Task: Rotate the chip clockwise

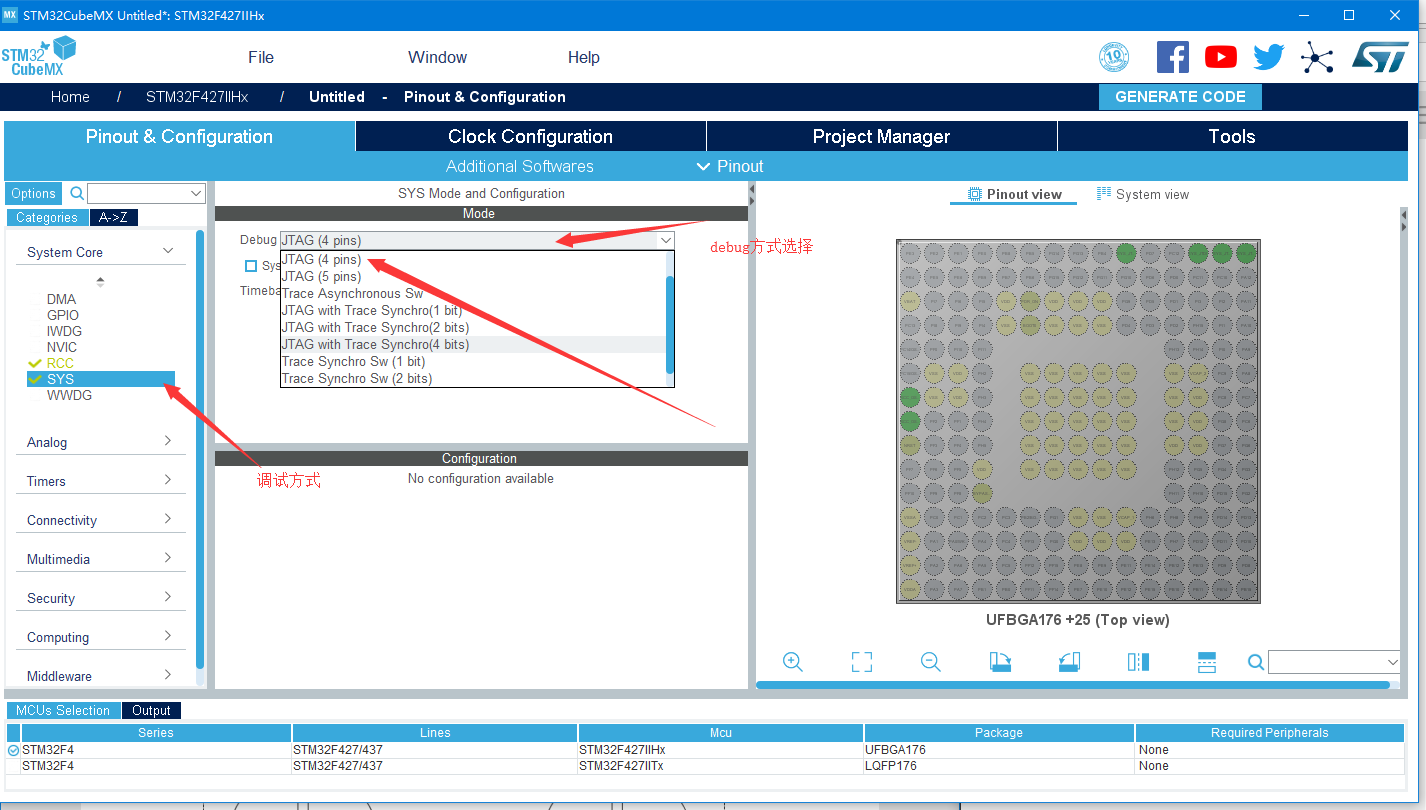Action: point(1000,662)
